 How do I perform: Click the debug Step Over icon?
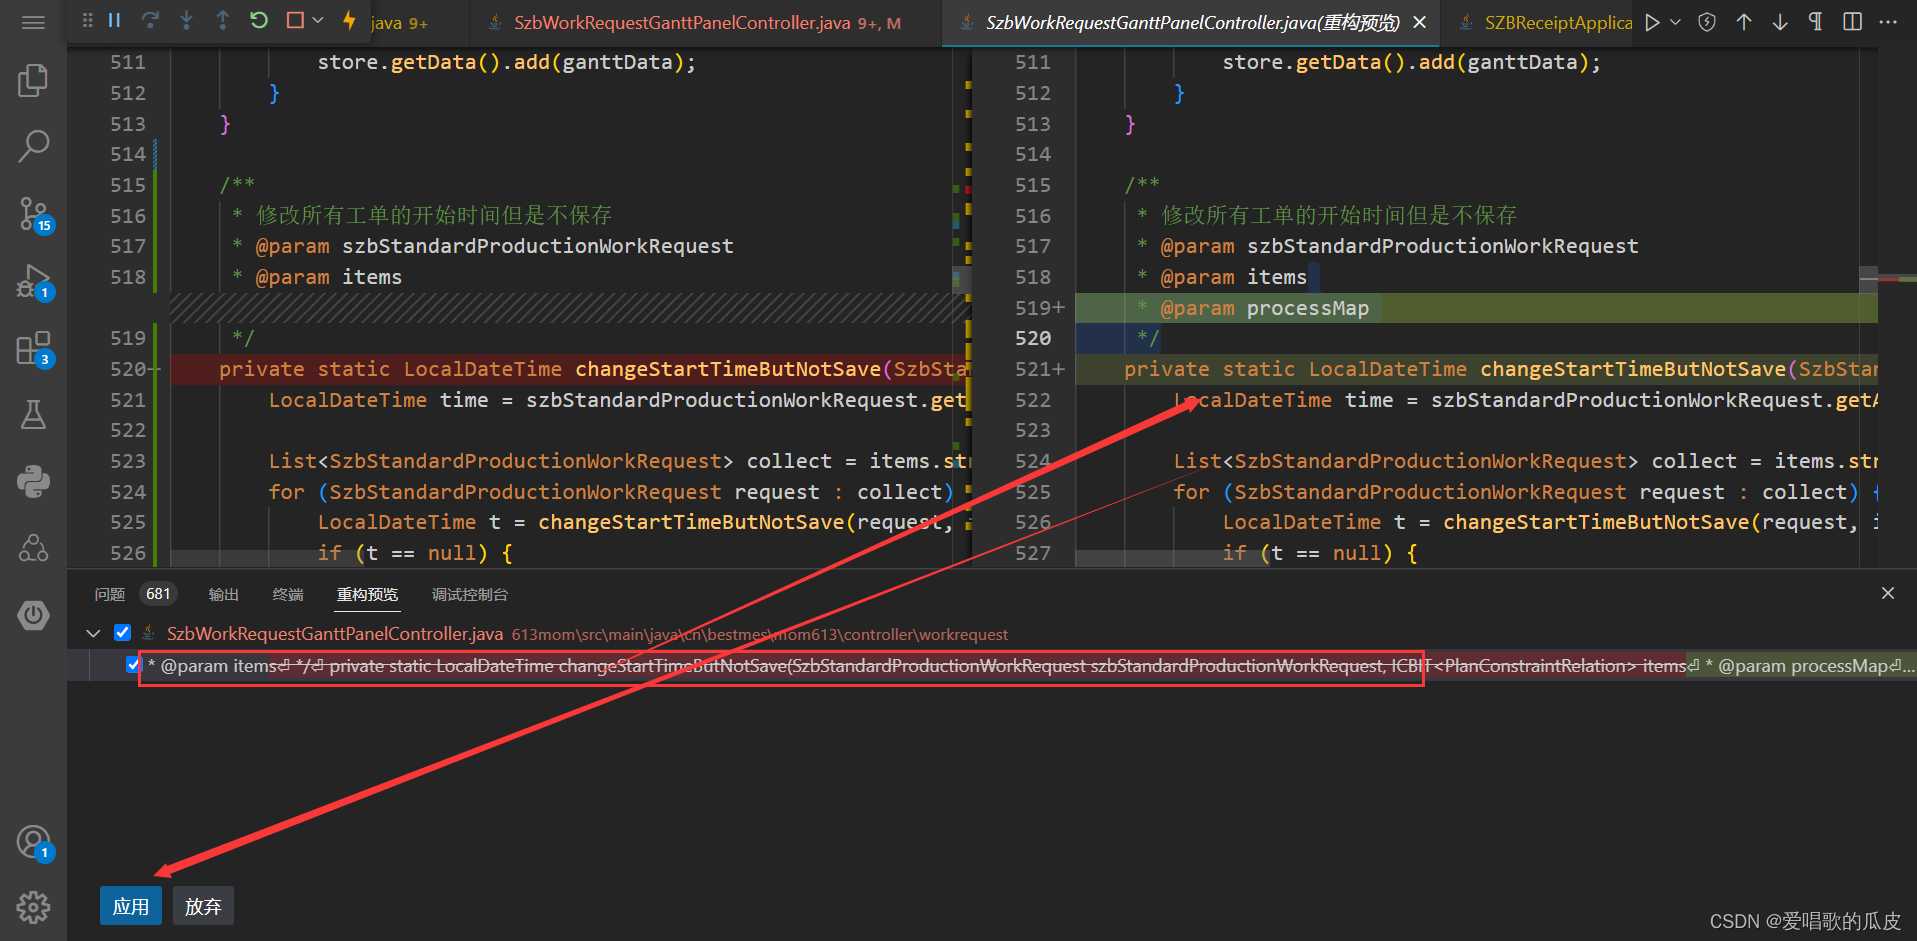(150, 20)
